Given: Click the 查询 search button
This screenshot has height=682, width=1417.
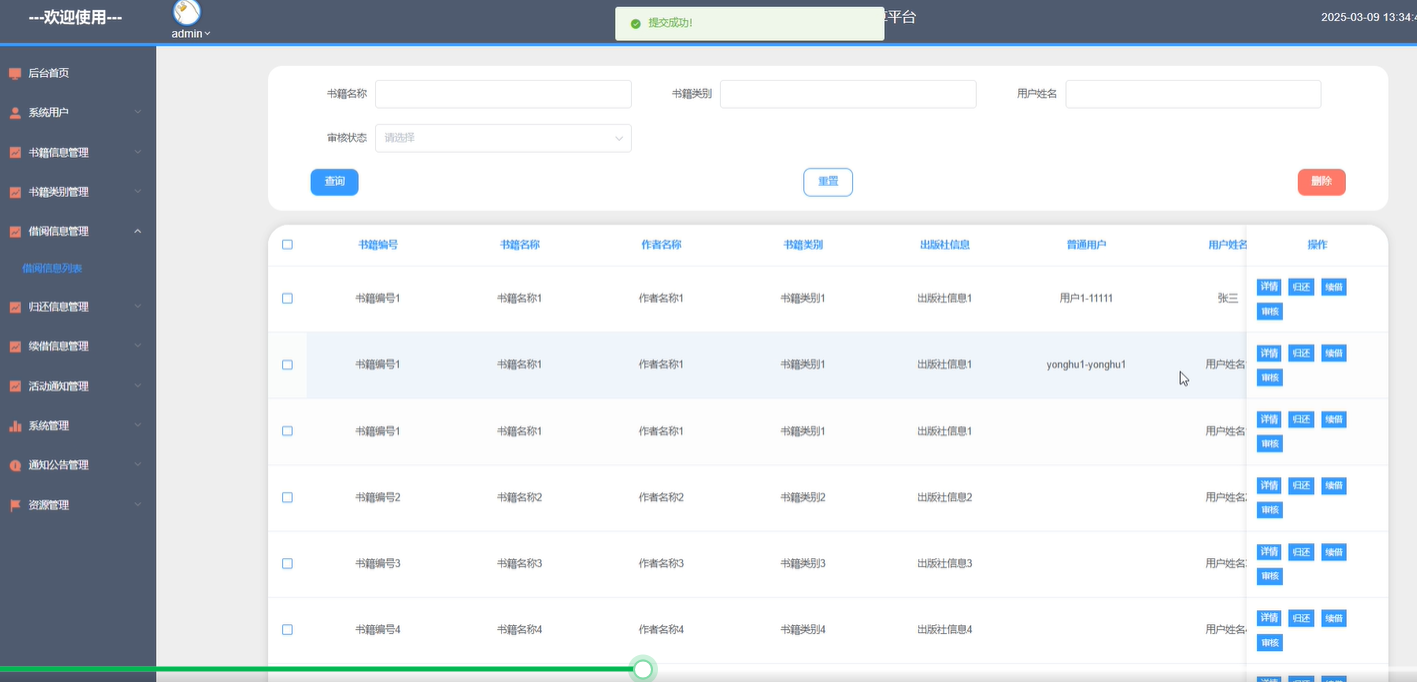Looking at the screenshot, I should point(334,182).
